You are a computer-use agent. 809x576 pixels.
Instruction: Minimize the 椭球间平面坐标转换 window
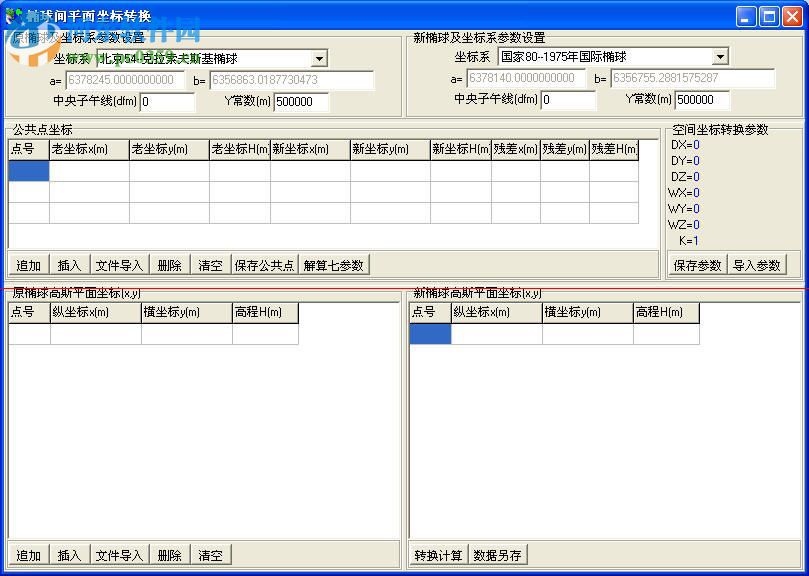[x=746, y=17]
